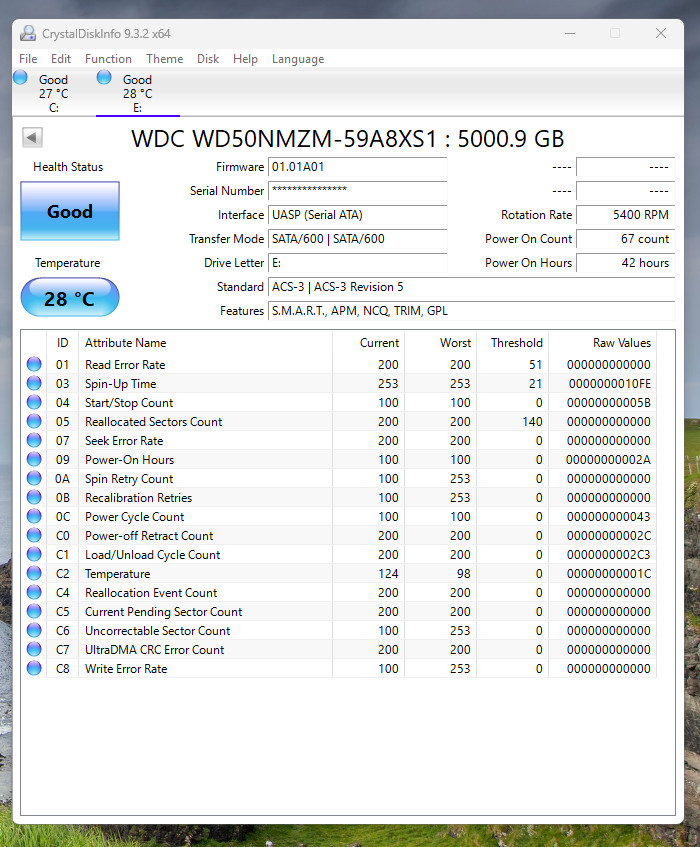The width and height of the screenshot is (700, 847).
Task: Open the Disk menu
Action: (x=208, y=59)
